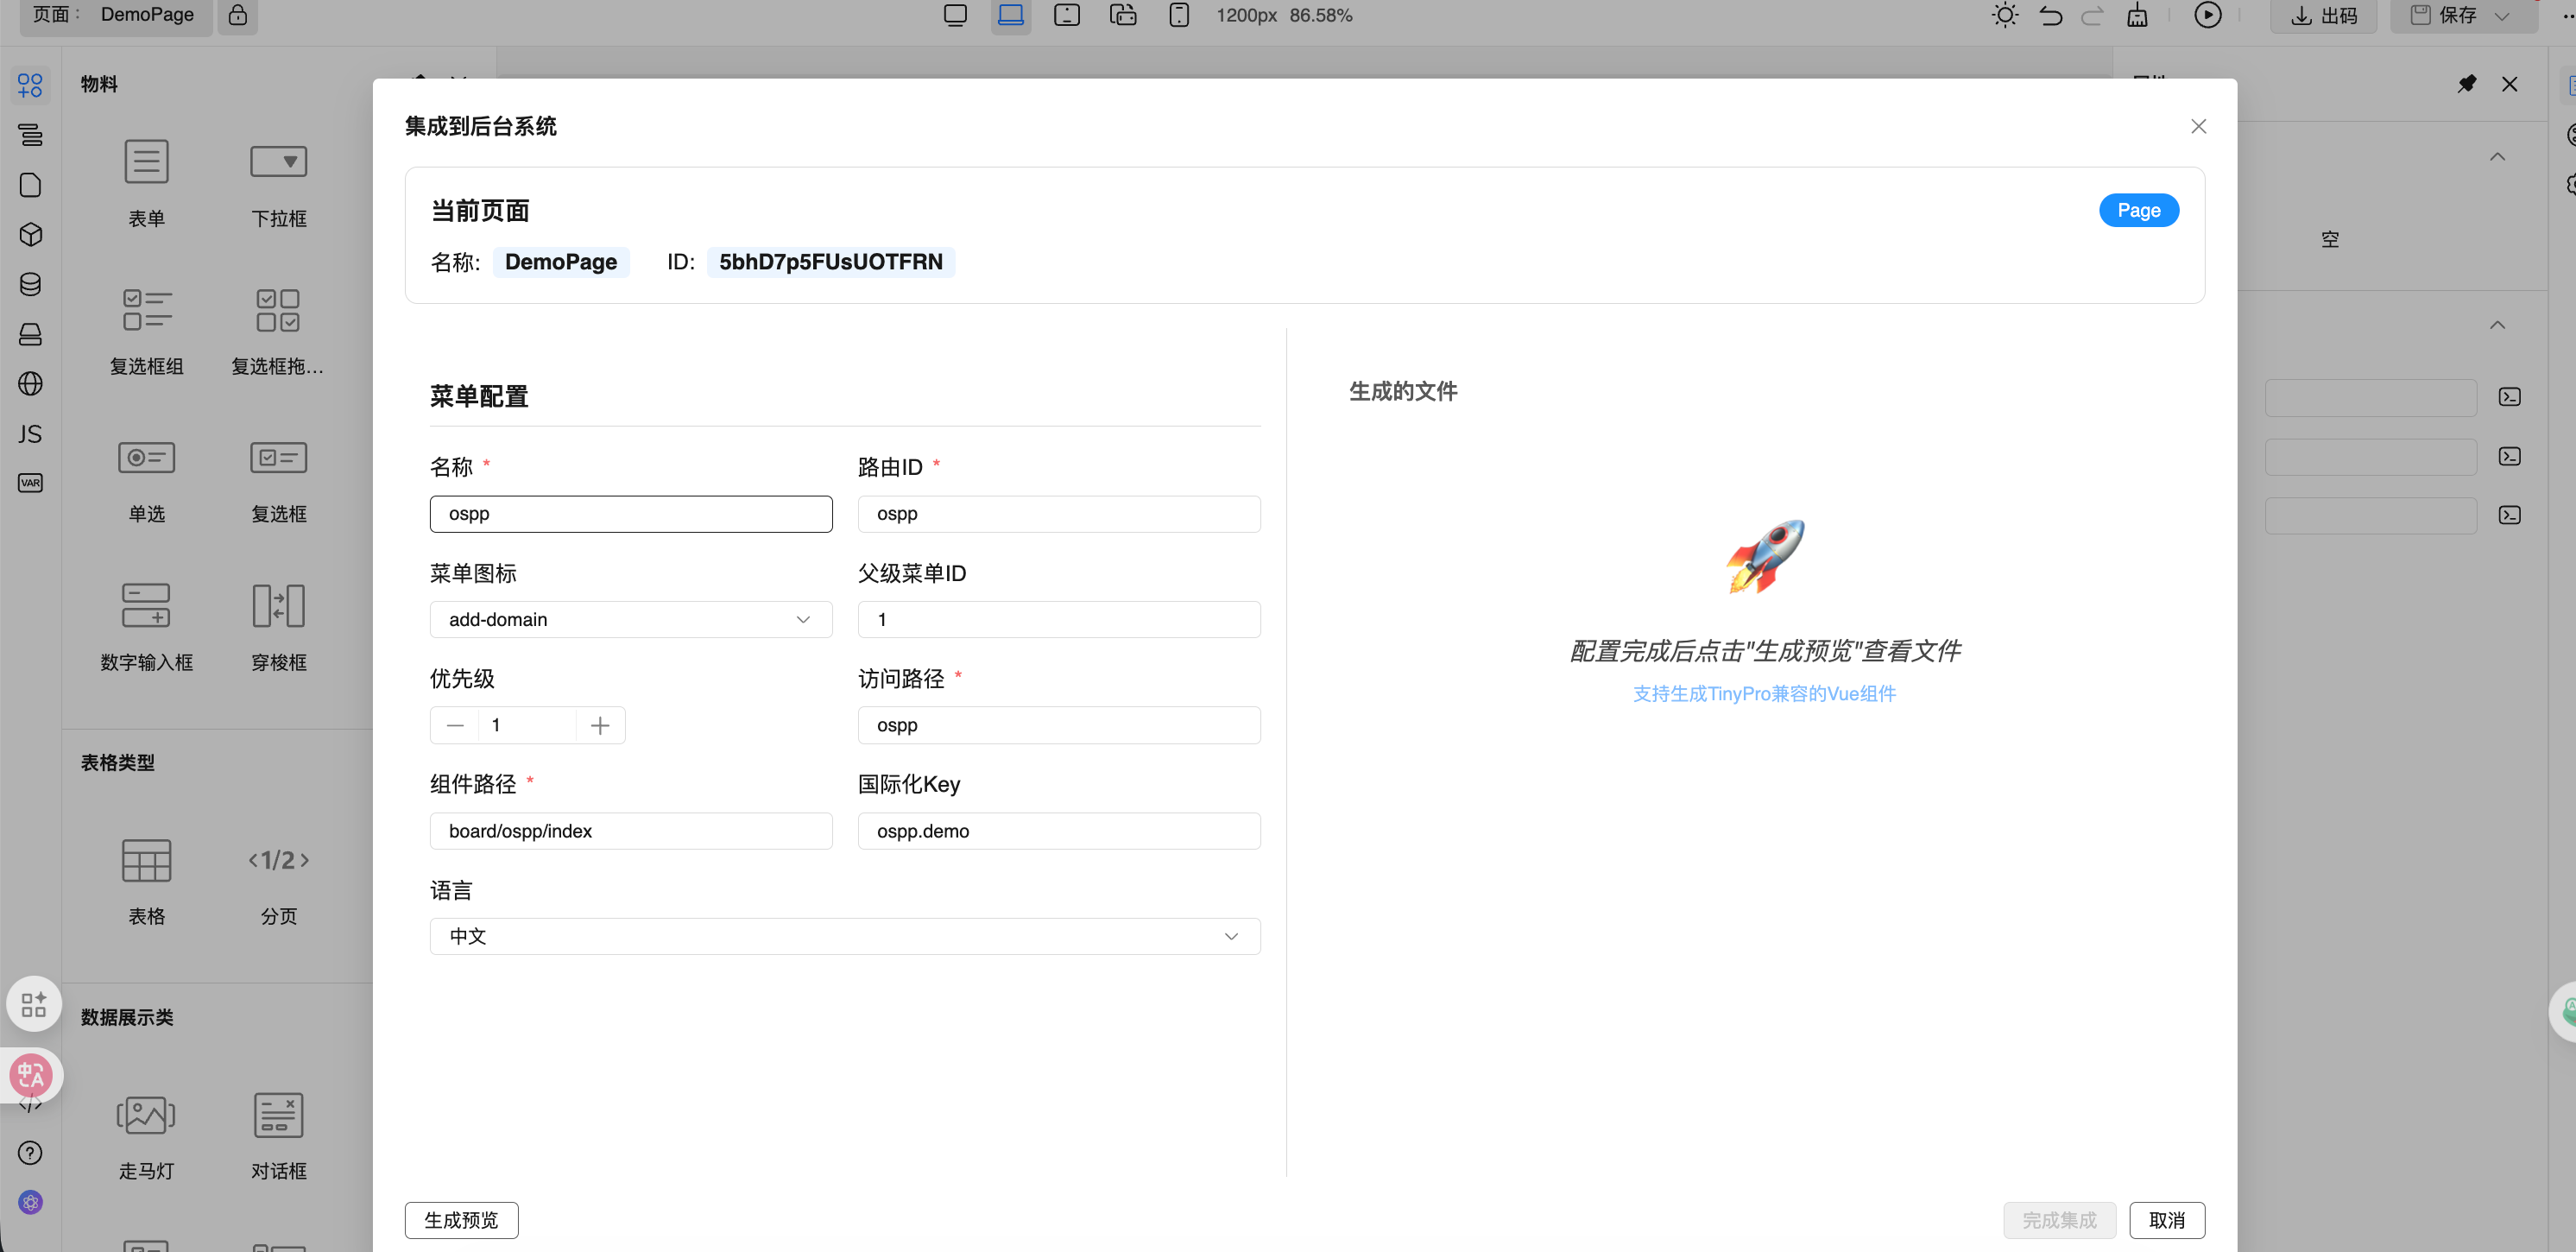Viewport: 2576px width, 1252px height.
Task: Increase 优先级 with the plus button
Action: coord(600,726)
